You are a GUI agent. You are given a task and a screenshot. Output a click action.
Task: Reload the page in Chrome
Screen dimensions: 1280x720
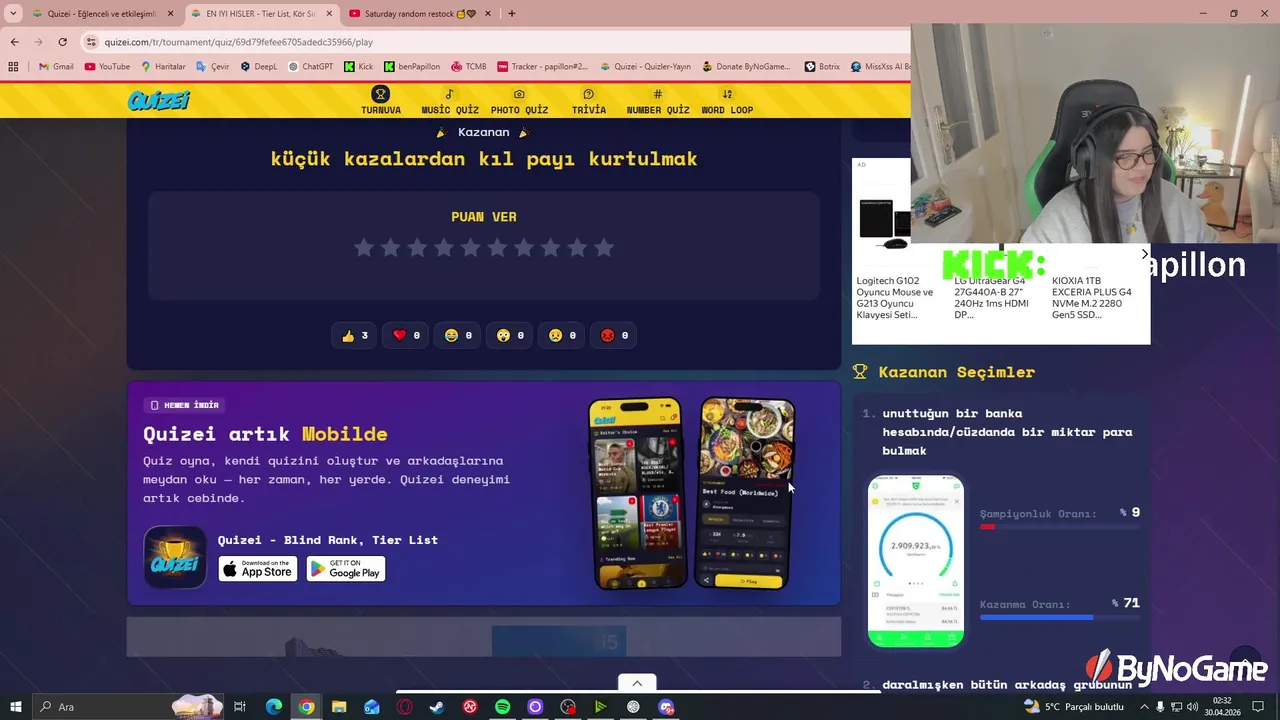(x=62, y=42)
